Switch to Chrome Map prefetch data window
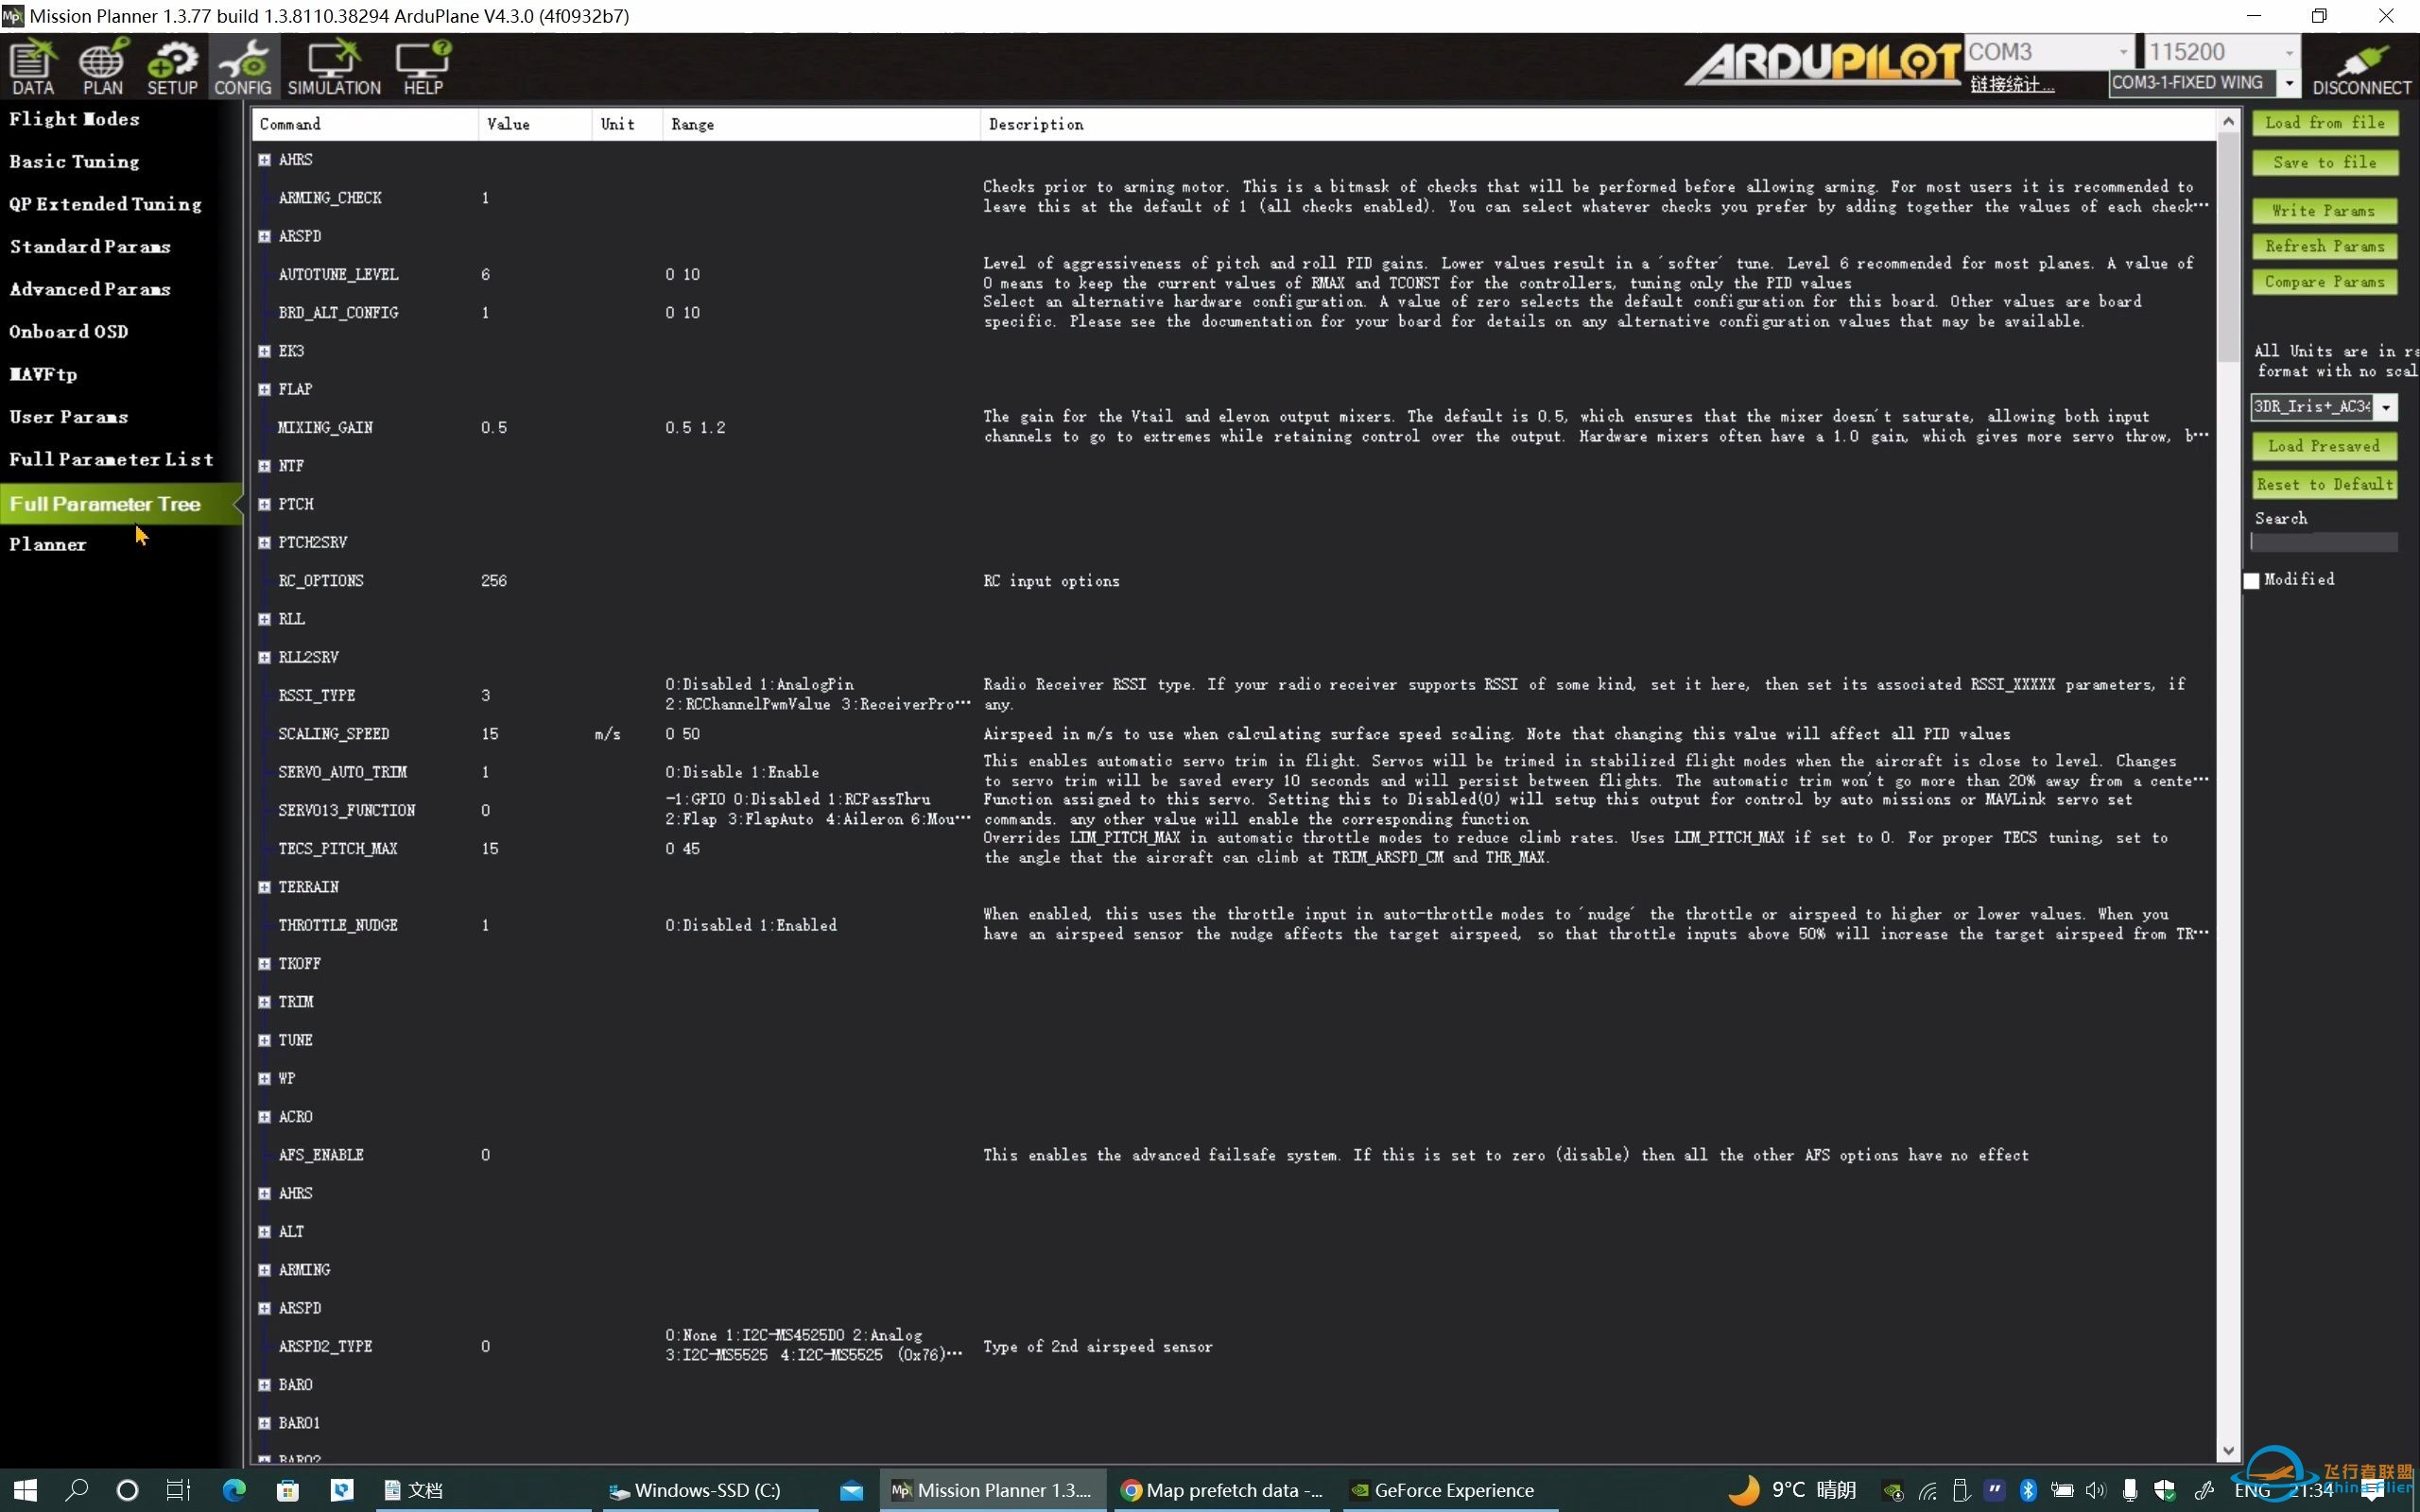Image resolution: width=2420 pixels, height=1512 pixels. [1221, 1490]
